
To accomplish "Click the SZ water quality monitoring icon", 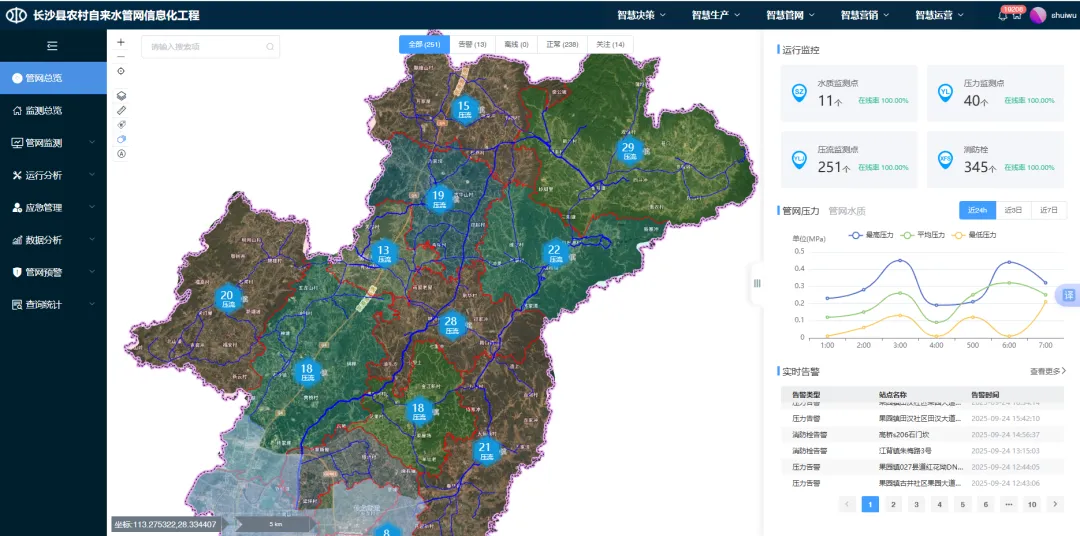I will [x=799, y=92].
